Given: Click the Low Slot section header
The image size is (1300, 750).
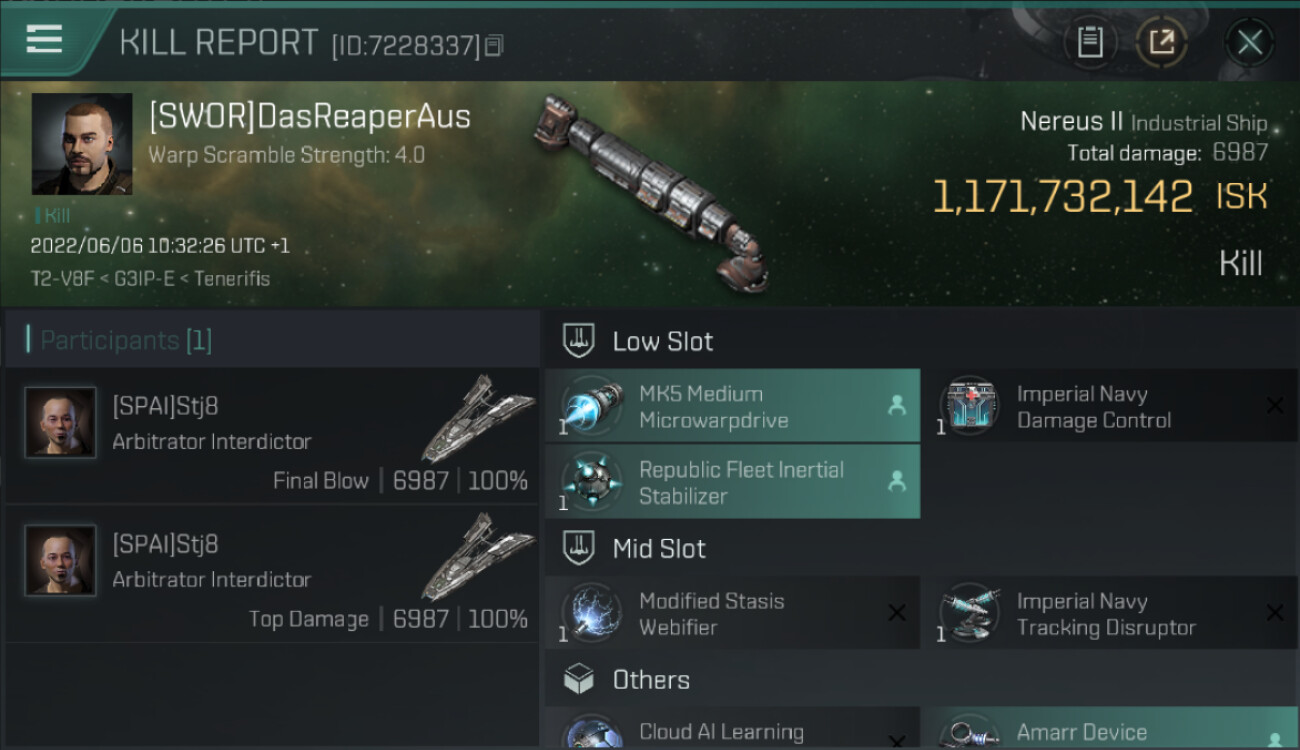Looking at the screenshot, I should tap(662, 342).
